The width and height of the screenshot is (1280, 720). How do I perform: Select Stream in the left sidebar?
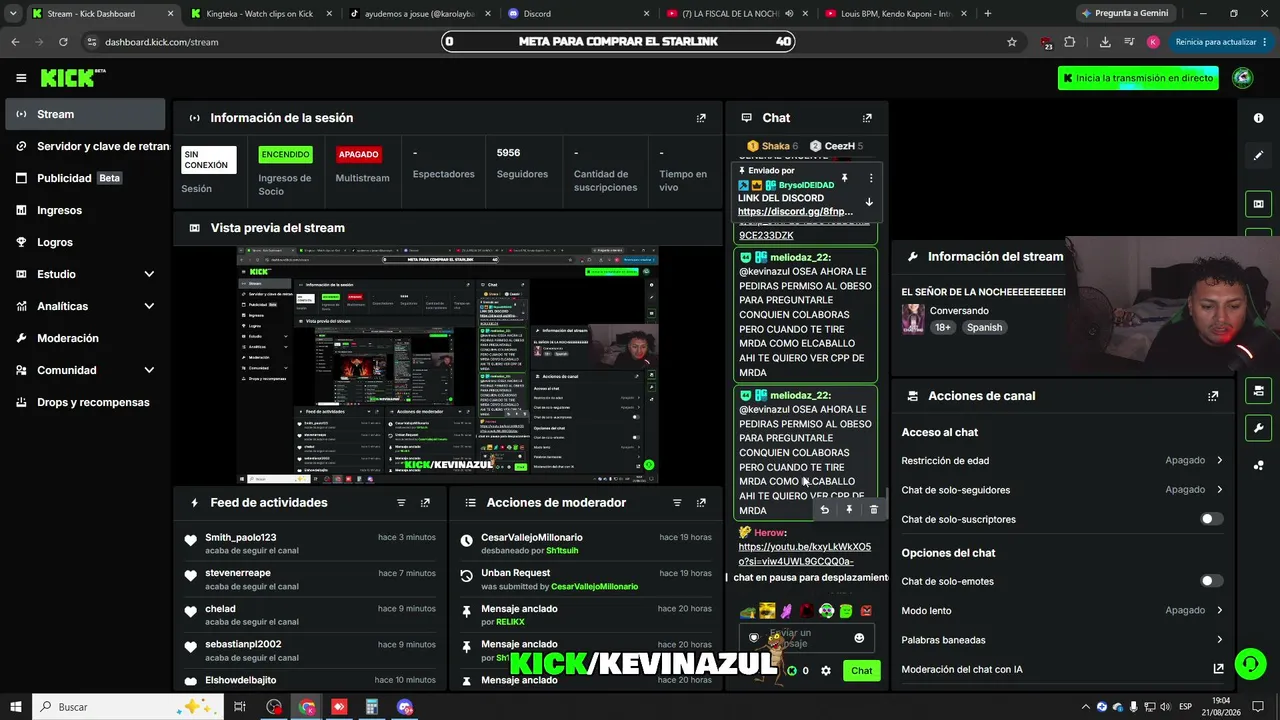85,114
